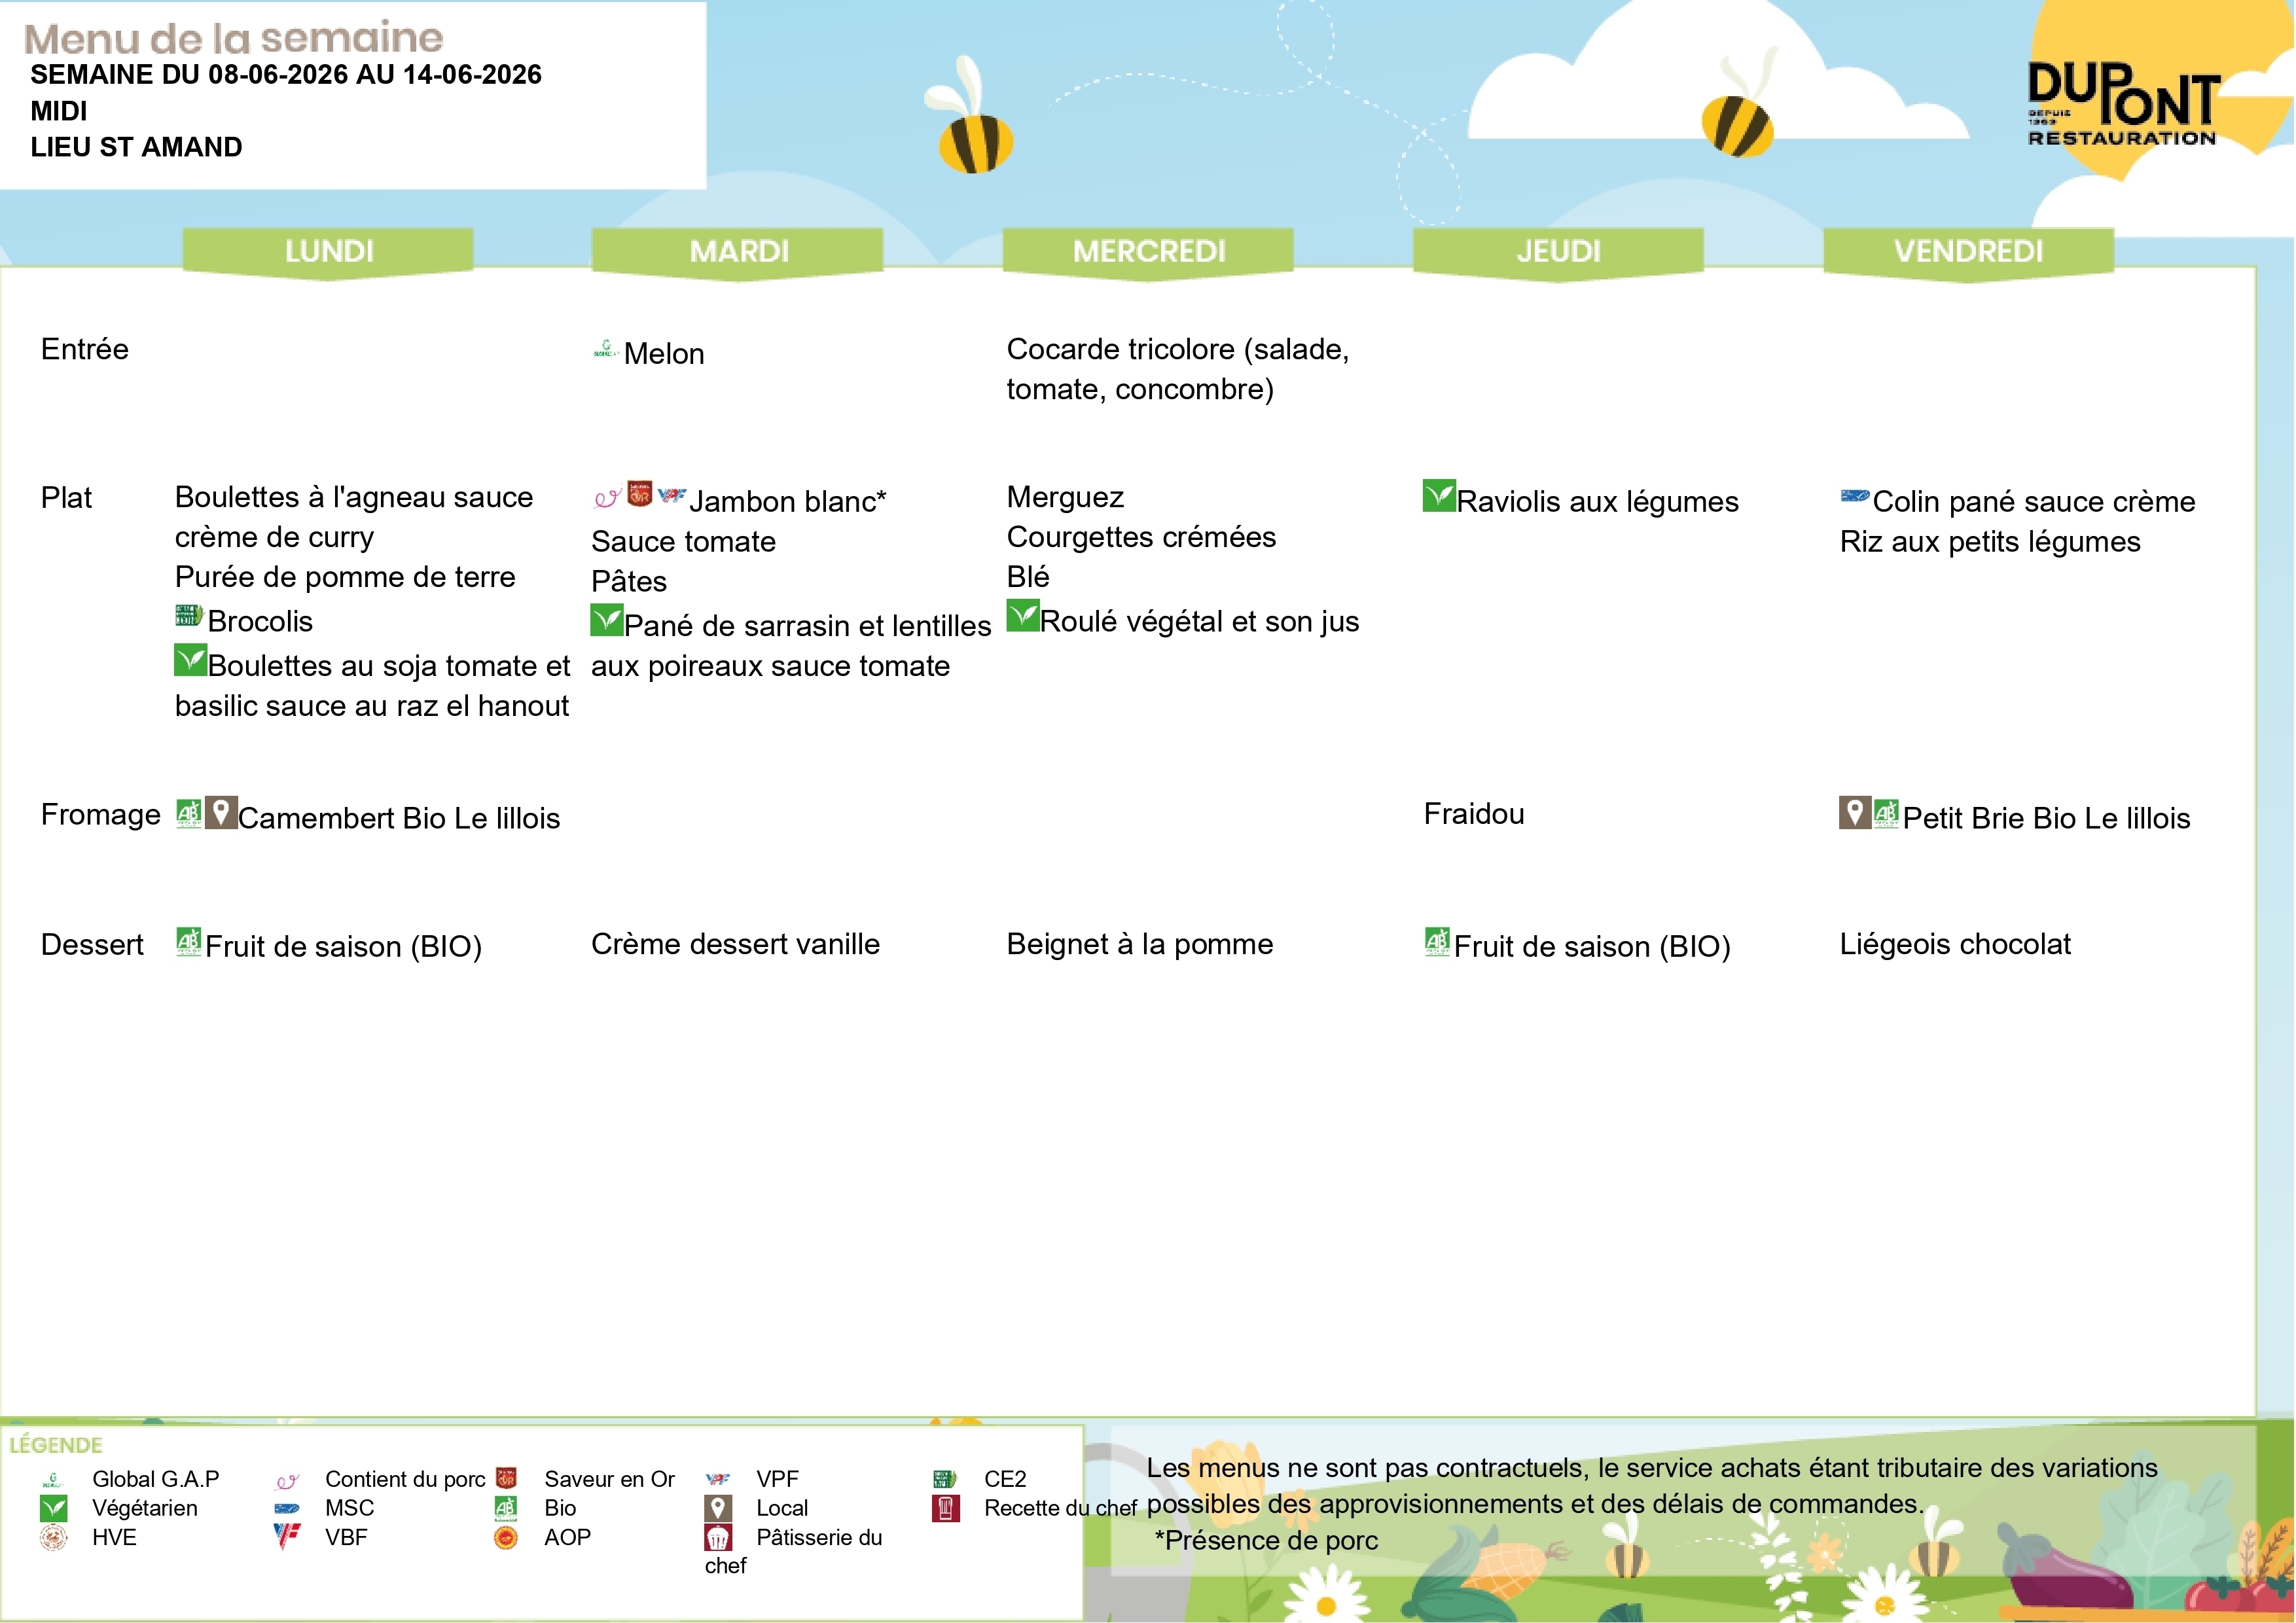Screen dimensions: 2296x1623
Task: Click "Liégeois chocolat" dessert
Action: [1955, 944]
